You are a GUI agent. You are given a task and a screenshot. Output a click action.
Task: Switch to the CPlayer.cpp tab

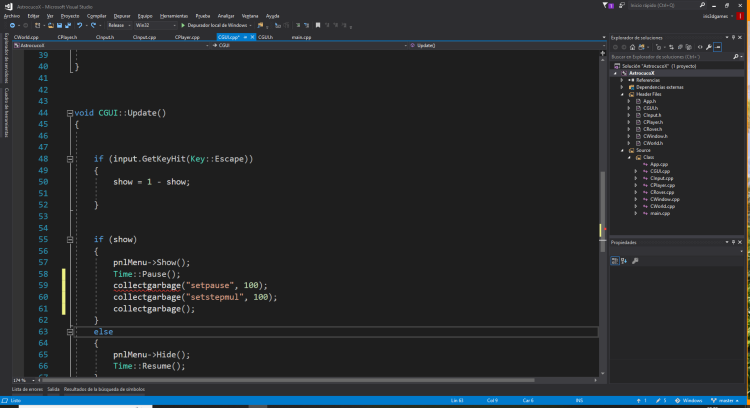[185, 36]
